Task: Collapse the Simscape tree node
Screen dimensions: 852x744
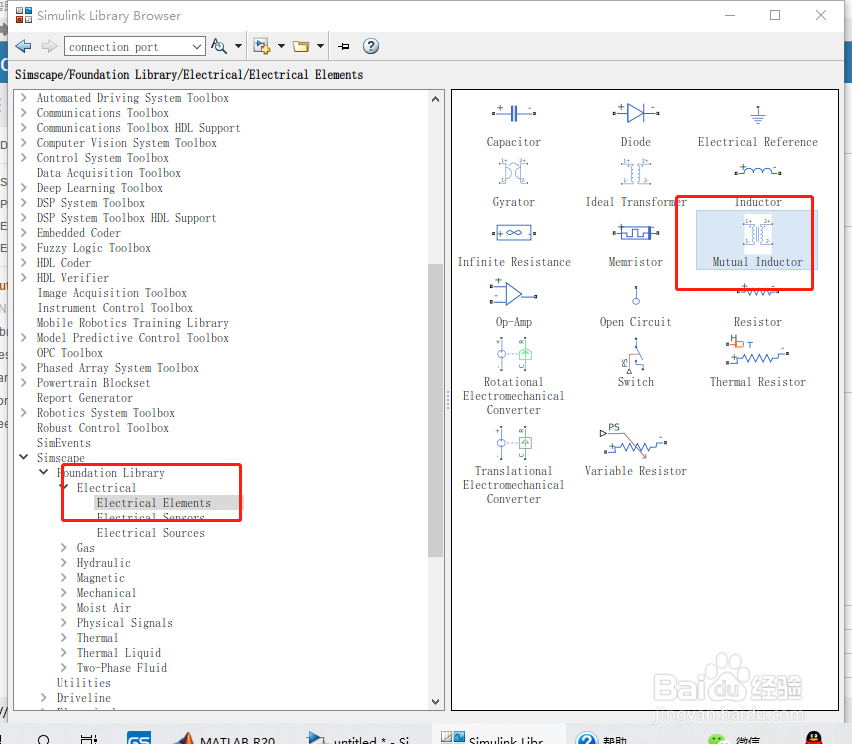Action: click(23, 457)
